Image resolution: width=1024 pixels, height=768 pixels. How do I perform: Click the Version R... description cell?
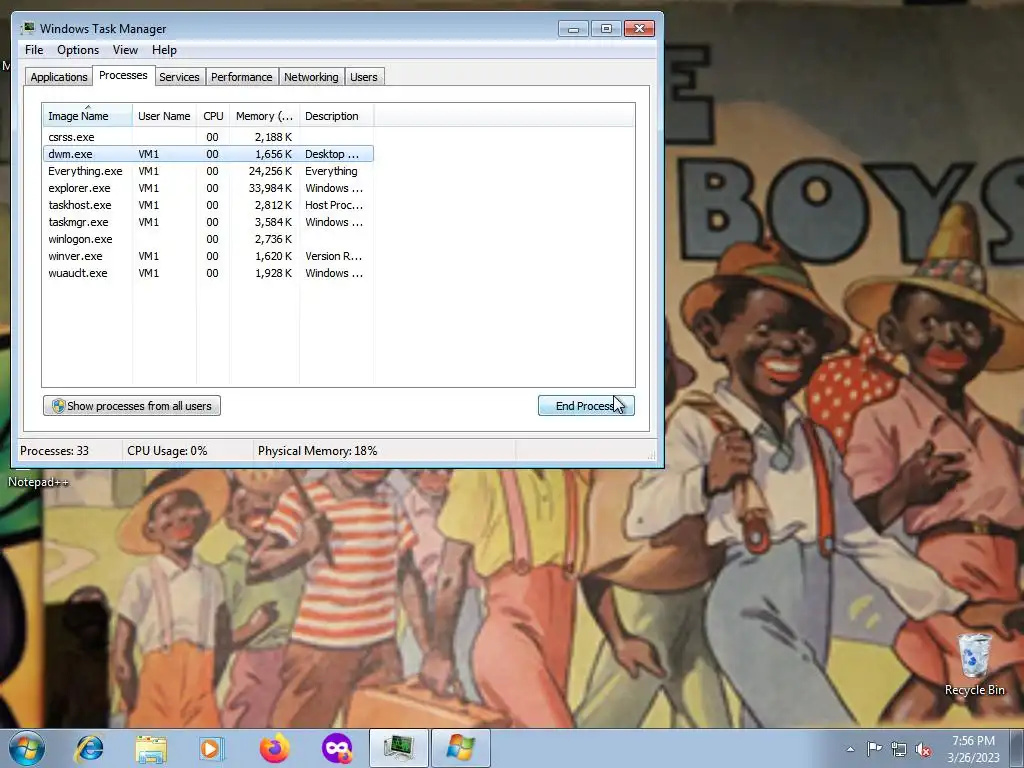click(333, 256)
